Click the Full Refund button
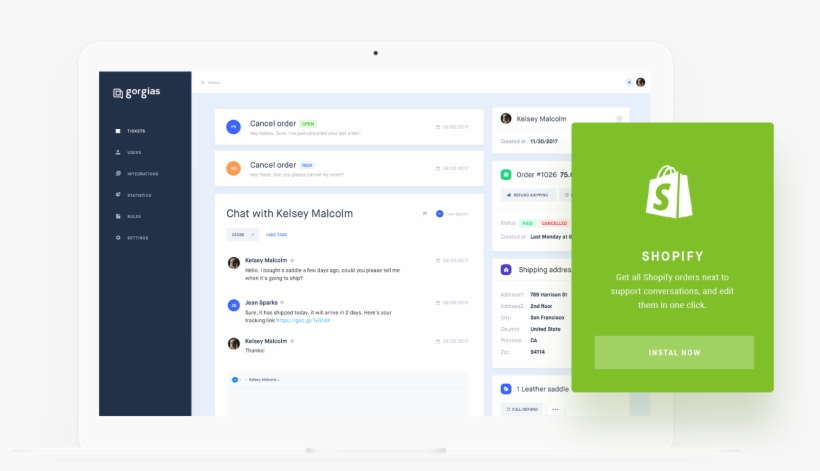Viewport: 820px width, 471px height. (x=522, y=409)
